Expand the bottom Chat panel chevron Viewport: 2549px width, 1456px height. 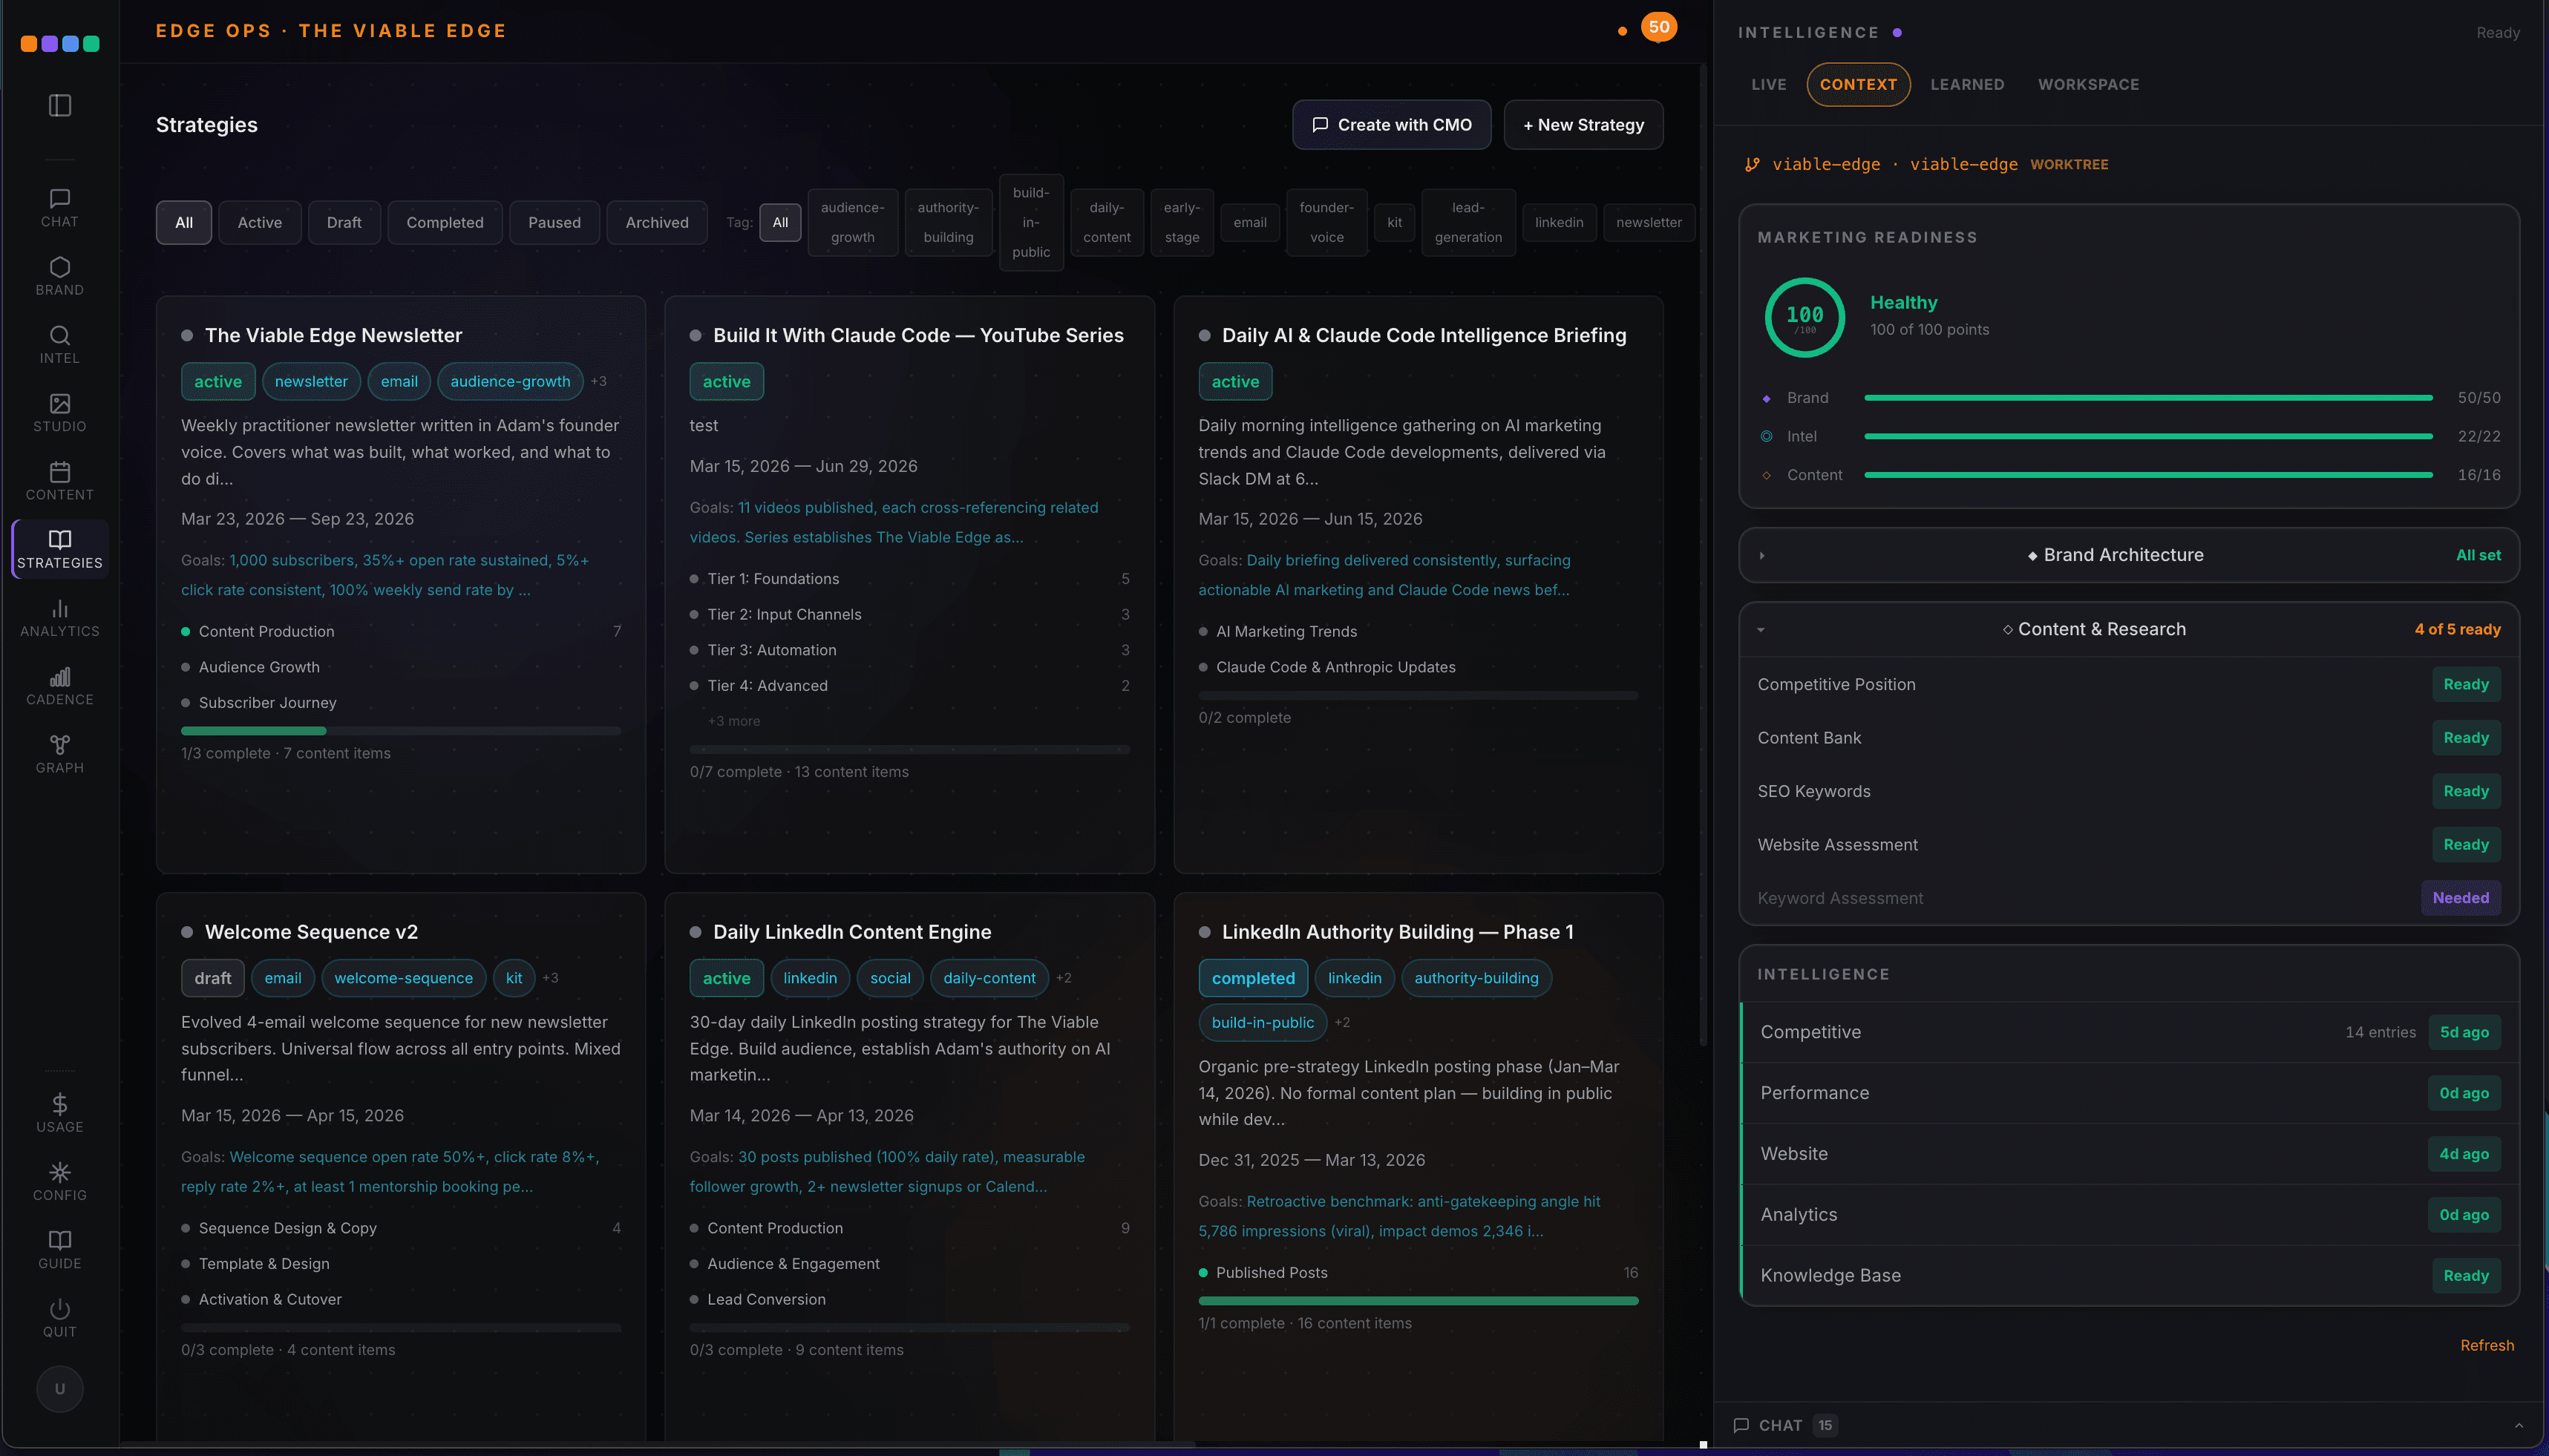coord(2518,1425)
